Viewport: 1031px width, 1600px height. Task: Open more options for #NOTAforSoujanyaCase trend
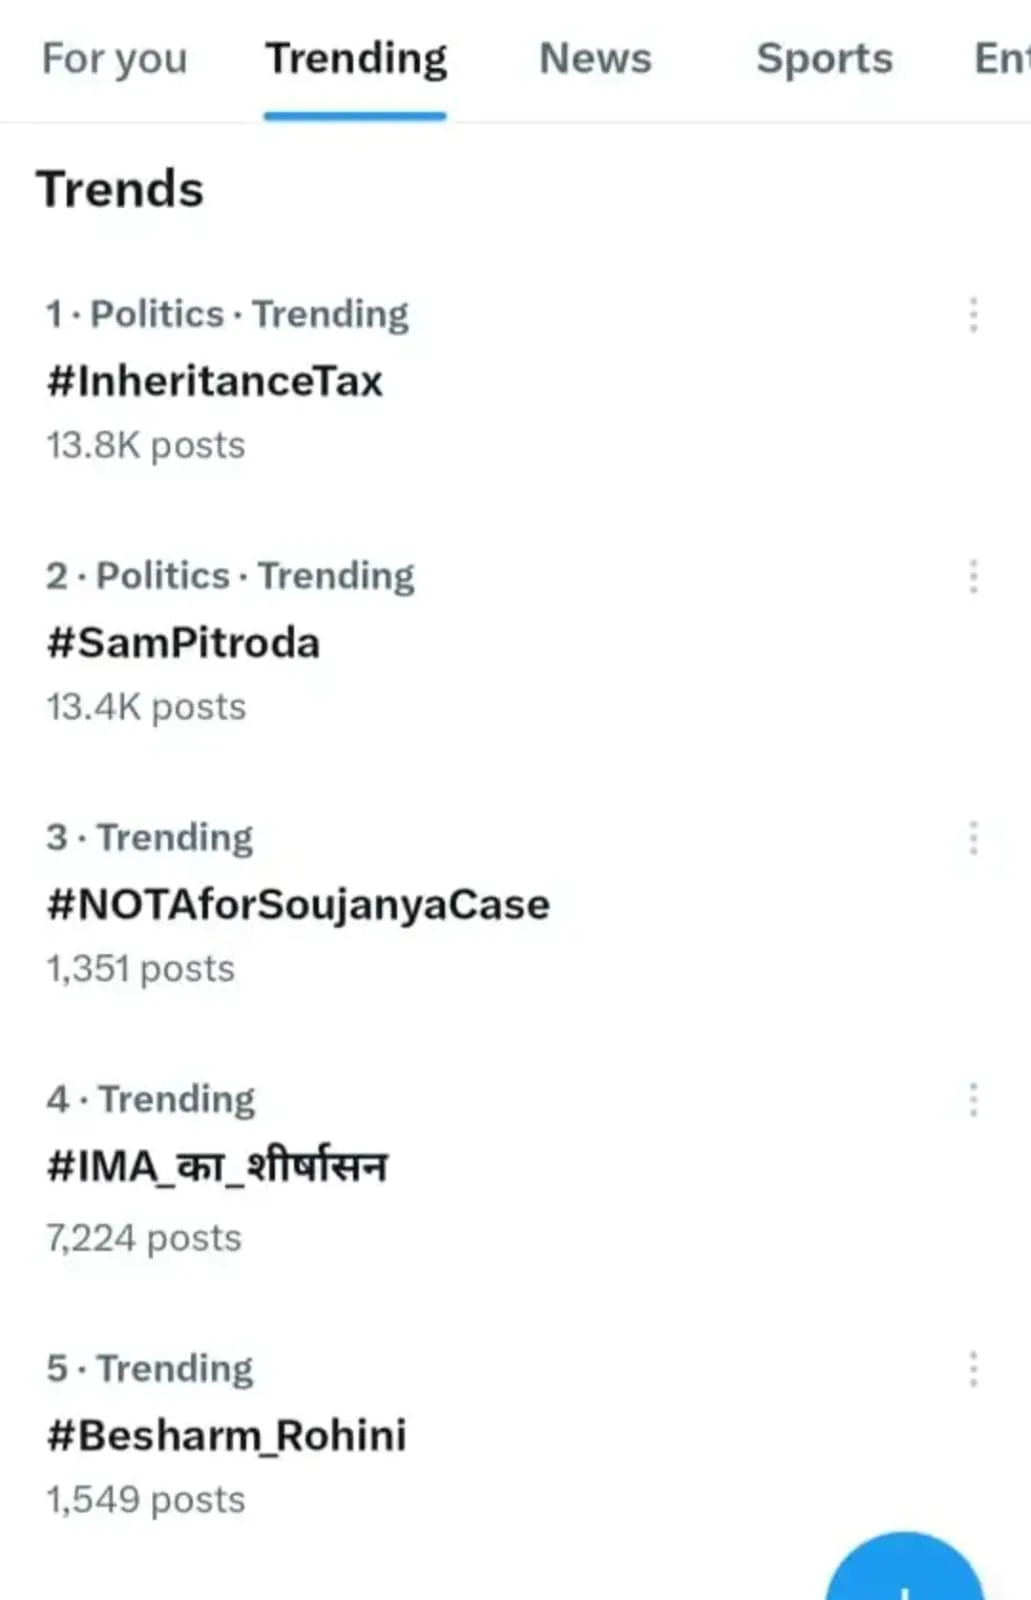[x=973, y=838]
